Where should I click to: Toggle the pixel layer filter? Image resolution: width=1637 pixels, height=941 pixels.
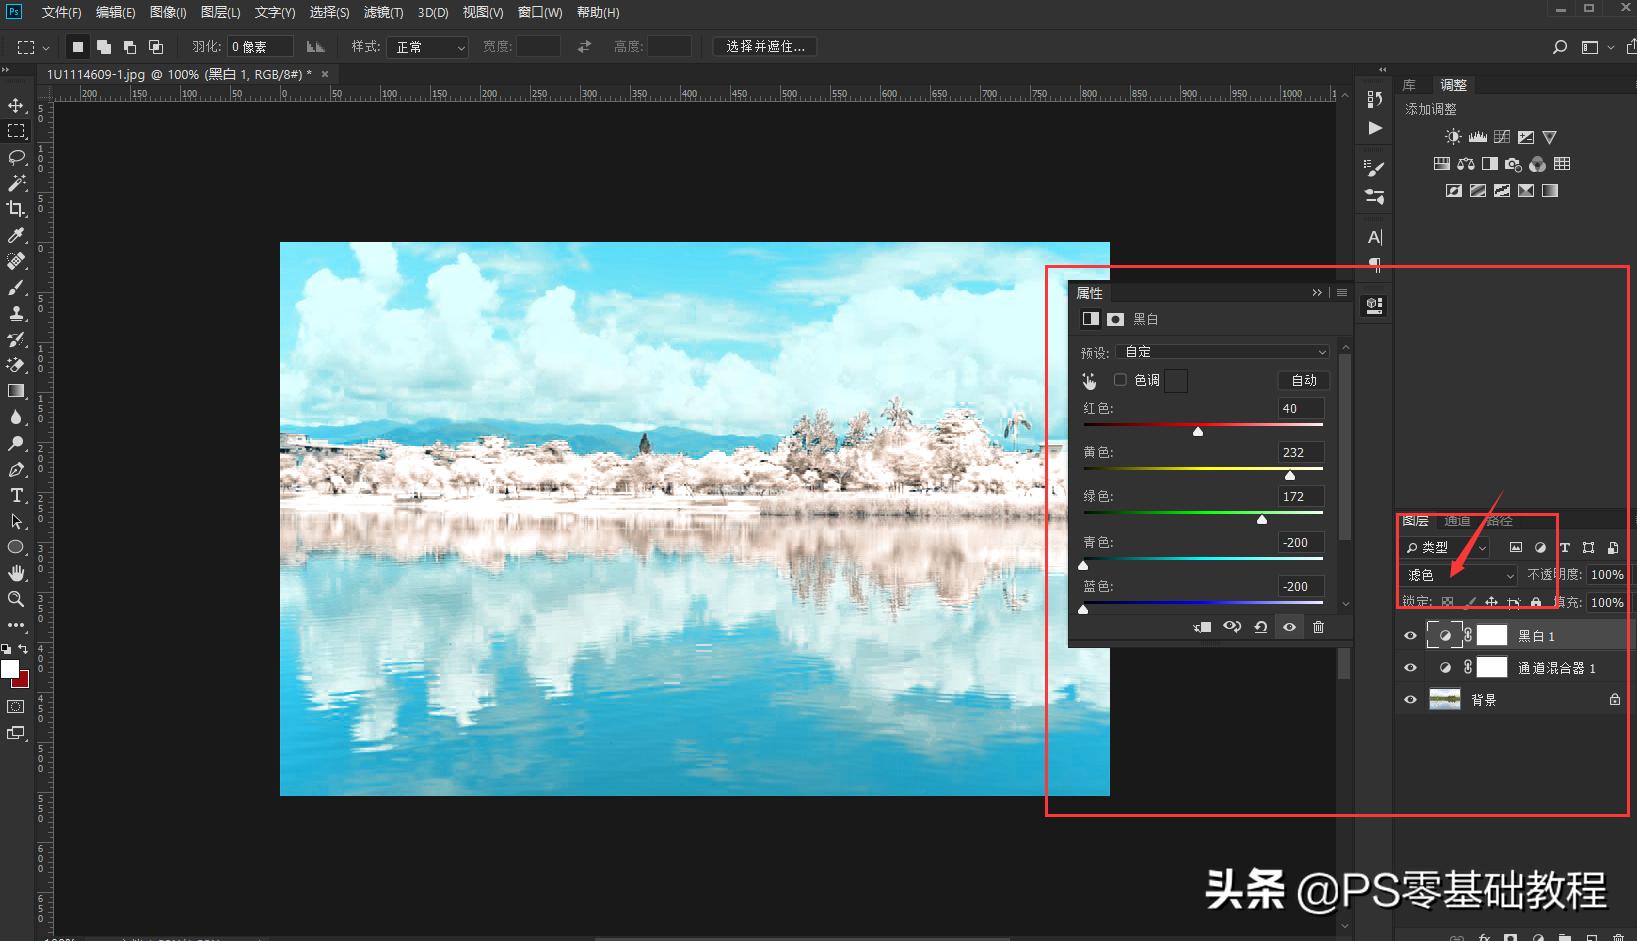(1515, 548)
